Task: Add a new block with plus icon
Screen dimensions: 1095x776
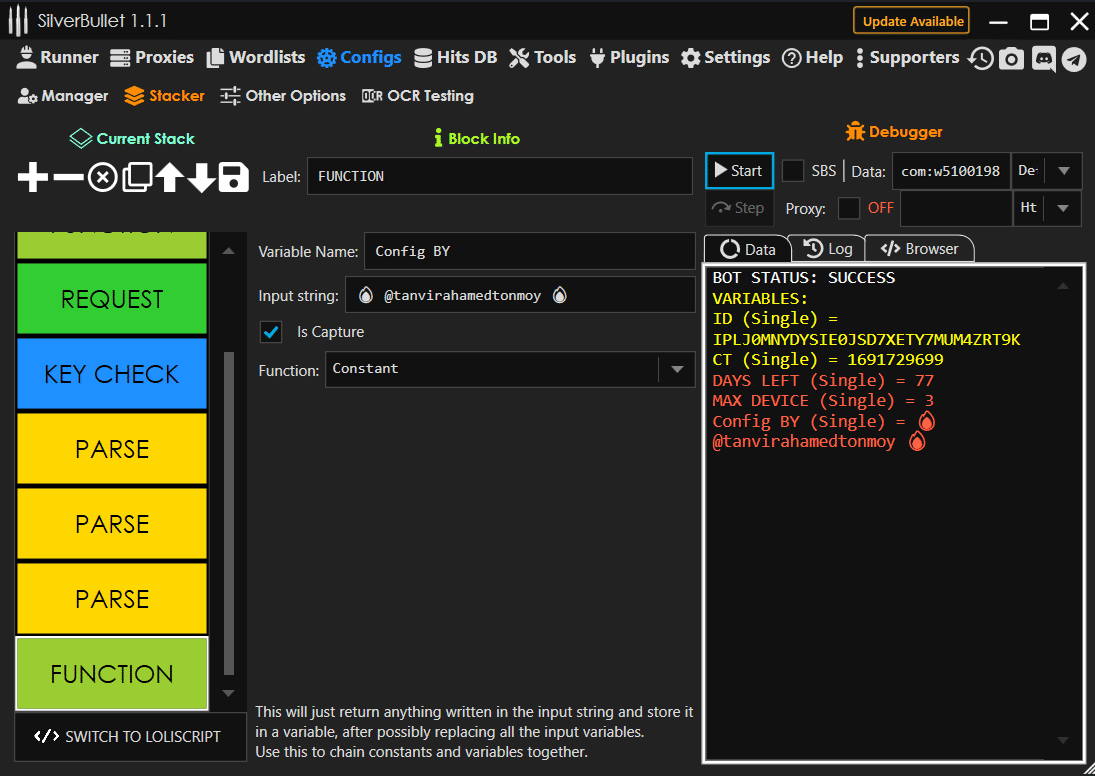Action: [x=33, y=178]
